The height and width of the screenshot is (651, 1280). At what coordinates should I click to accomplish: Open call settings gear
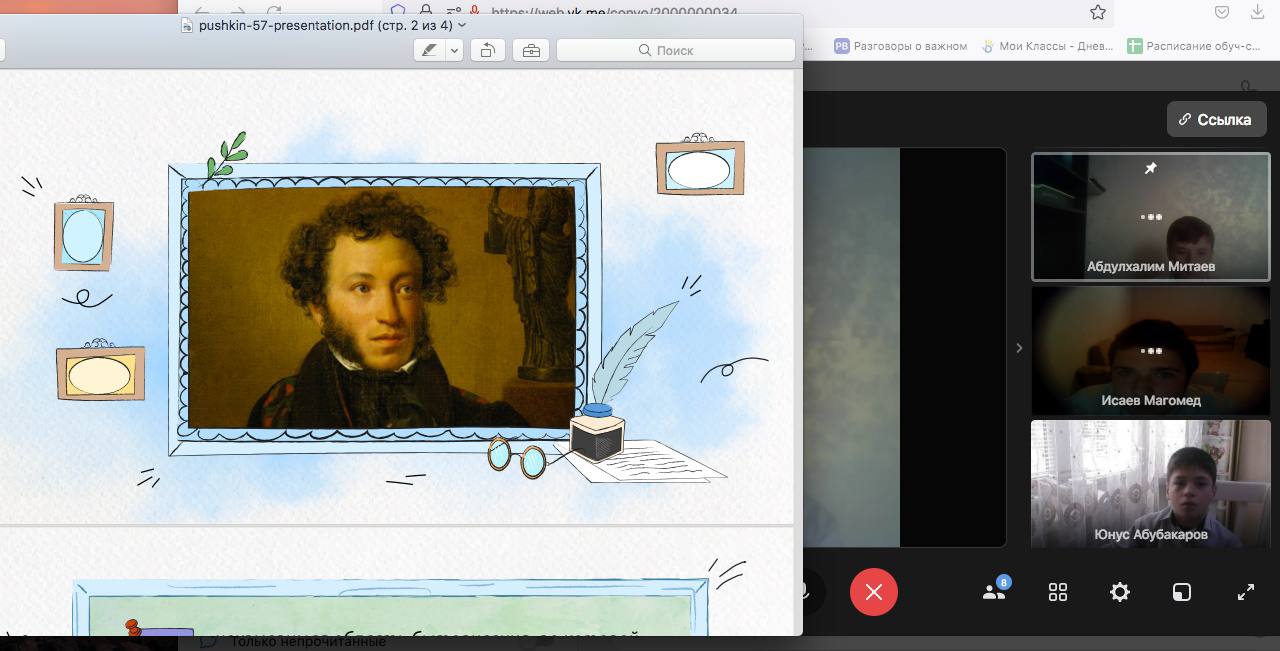(1119, 592)
